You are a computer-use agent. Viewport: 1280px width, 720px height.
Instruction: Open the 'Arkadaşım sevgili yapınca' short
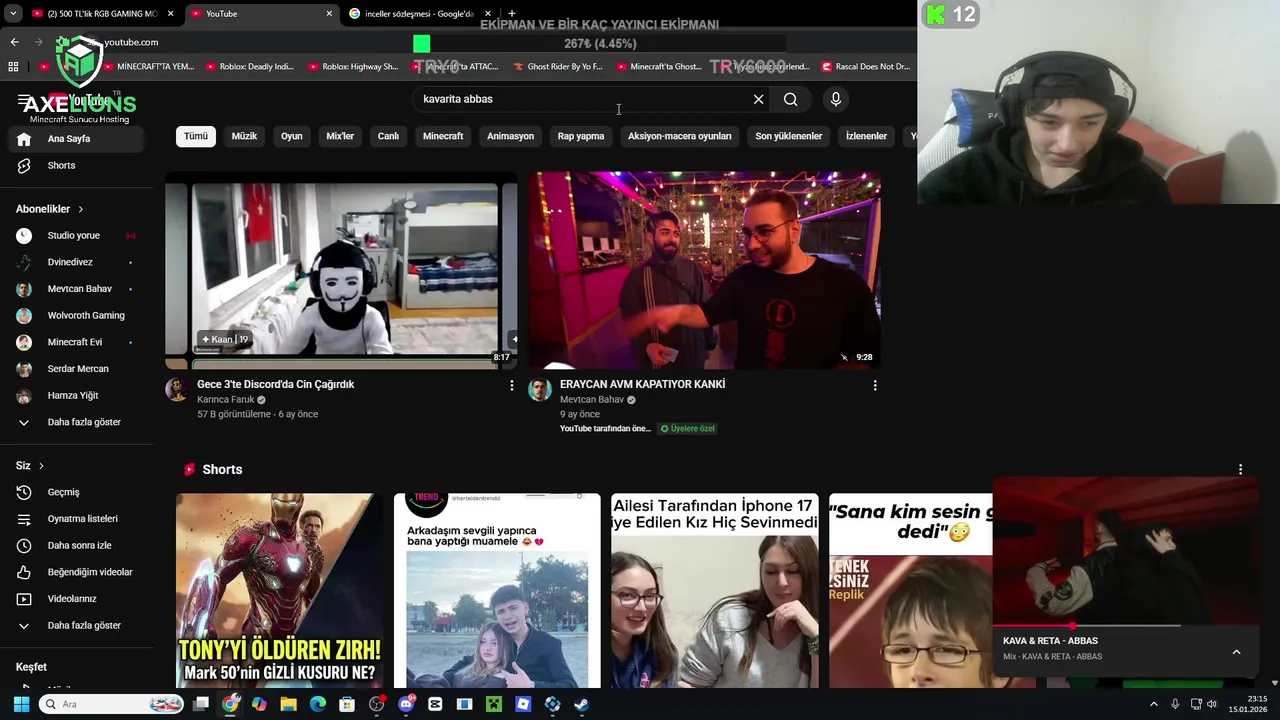[497, 591]
